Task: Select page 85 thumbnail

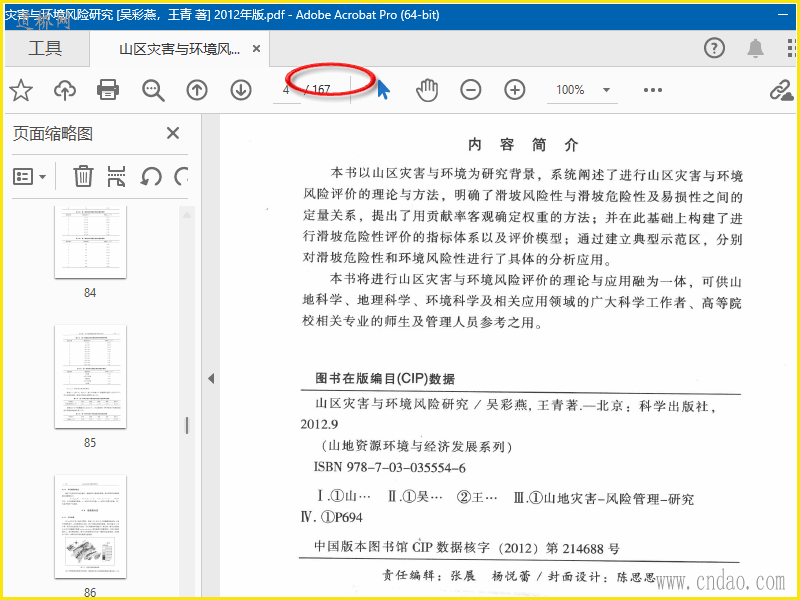Action: 90,377
